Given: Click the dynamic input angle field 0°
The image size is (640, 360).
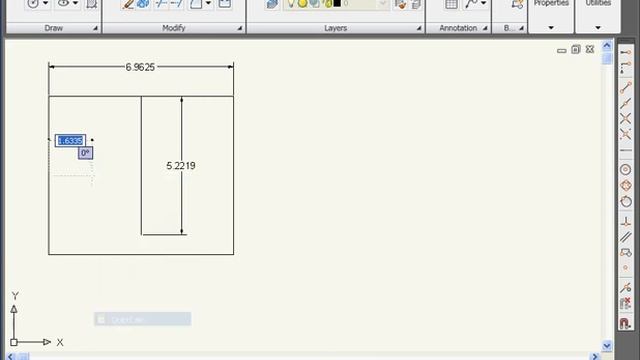Looking at the screenshot, I should point(85,153).
